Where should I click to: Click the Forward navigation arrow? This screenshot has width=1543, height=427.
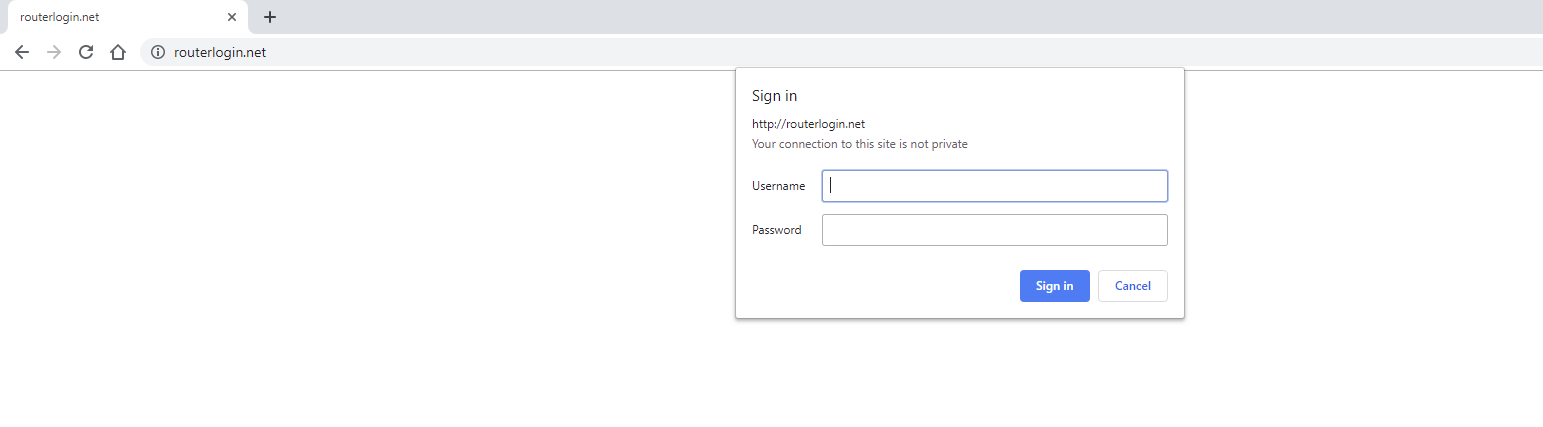[x=54, y=52]
